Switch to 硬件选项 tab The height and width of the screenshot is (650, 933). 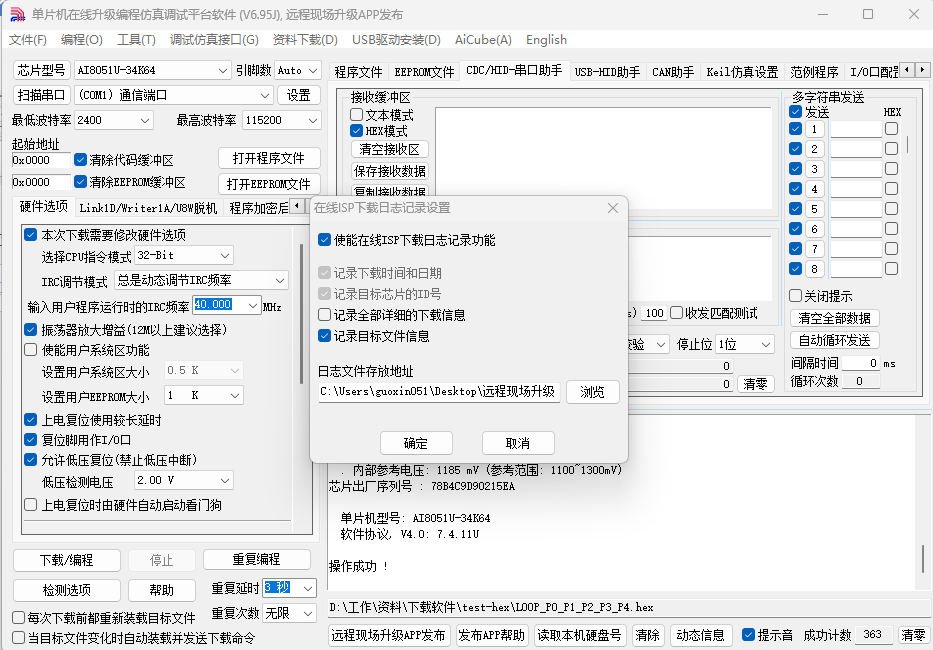point(43,207)
